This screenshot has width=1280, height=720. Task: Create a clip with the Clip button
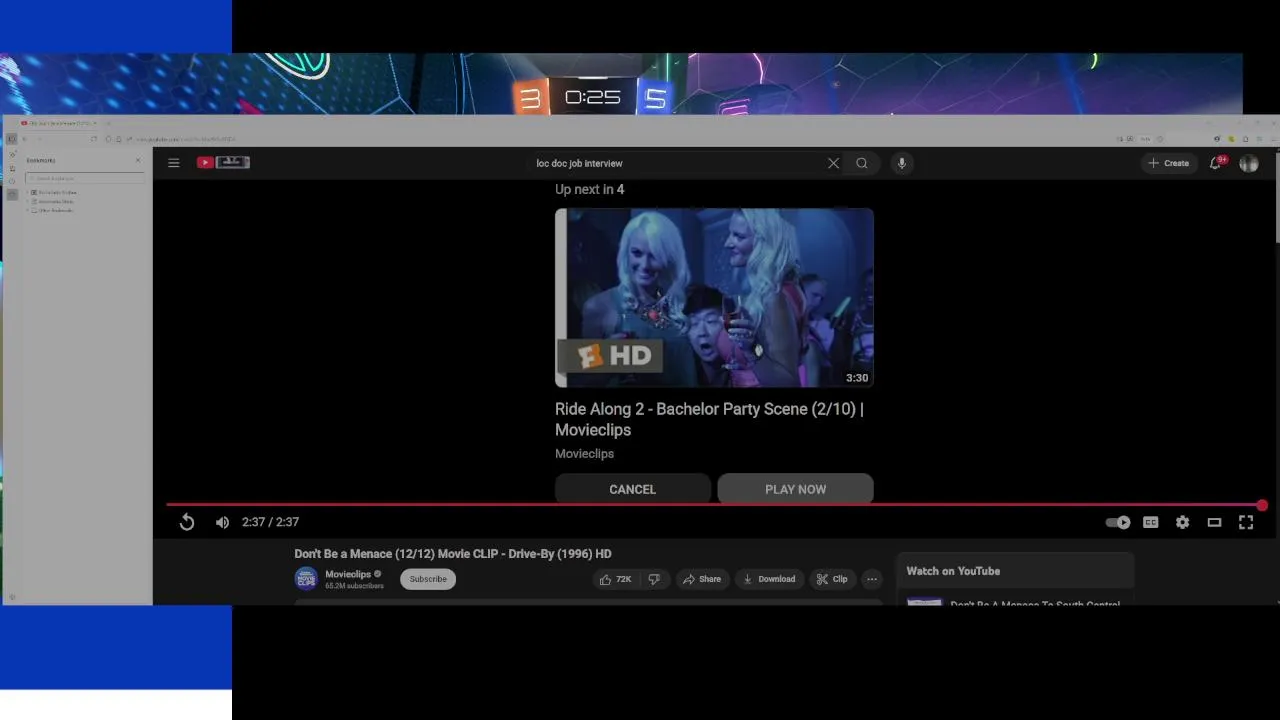tap(832, 579)
